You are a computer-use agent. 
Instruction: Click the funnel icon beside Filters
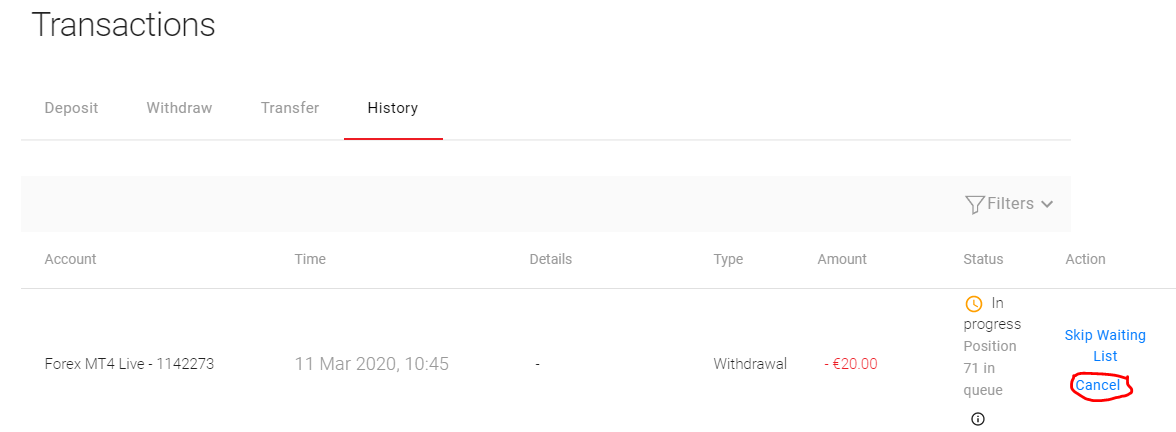[x=974, y=204]
